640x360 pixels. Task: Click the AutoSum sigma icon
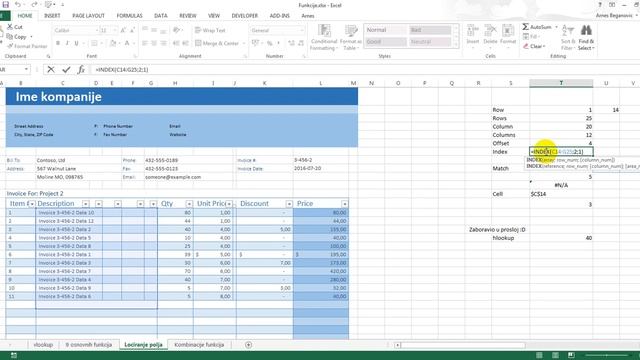(x=526, y=27)
